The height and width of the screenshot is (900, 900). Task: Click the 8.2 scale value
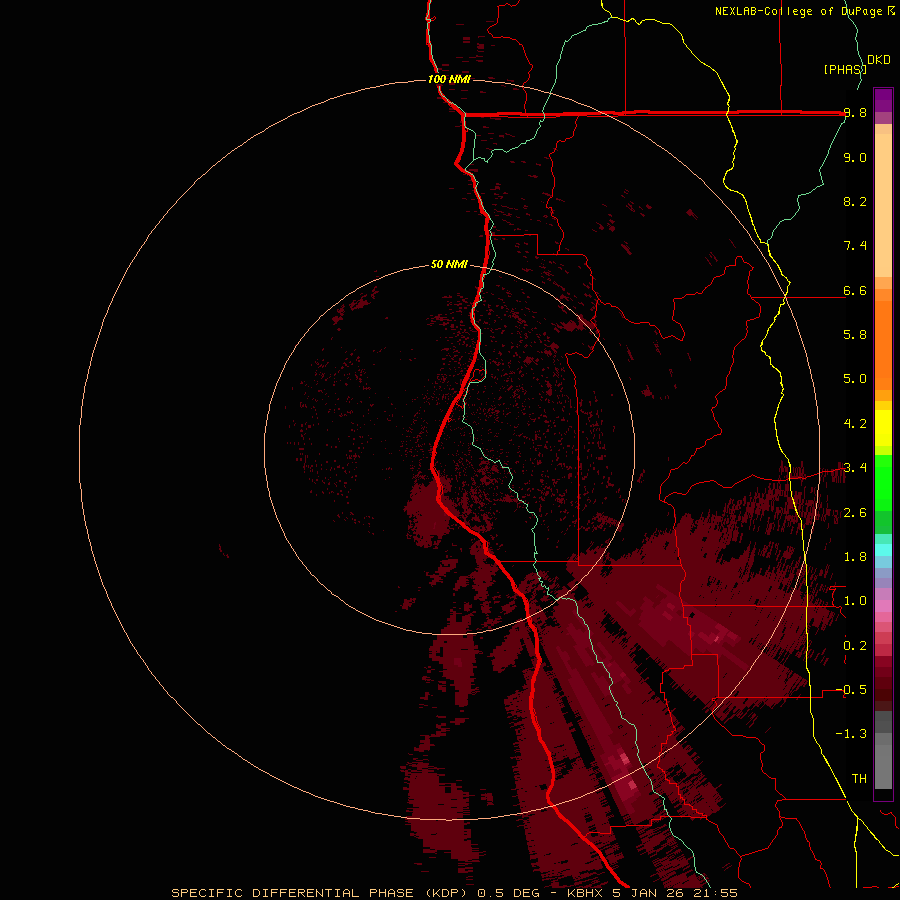pos(855,201)
